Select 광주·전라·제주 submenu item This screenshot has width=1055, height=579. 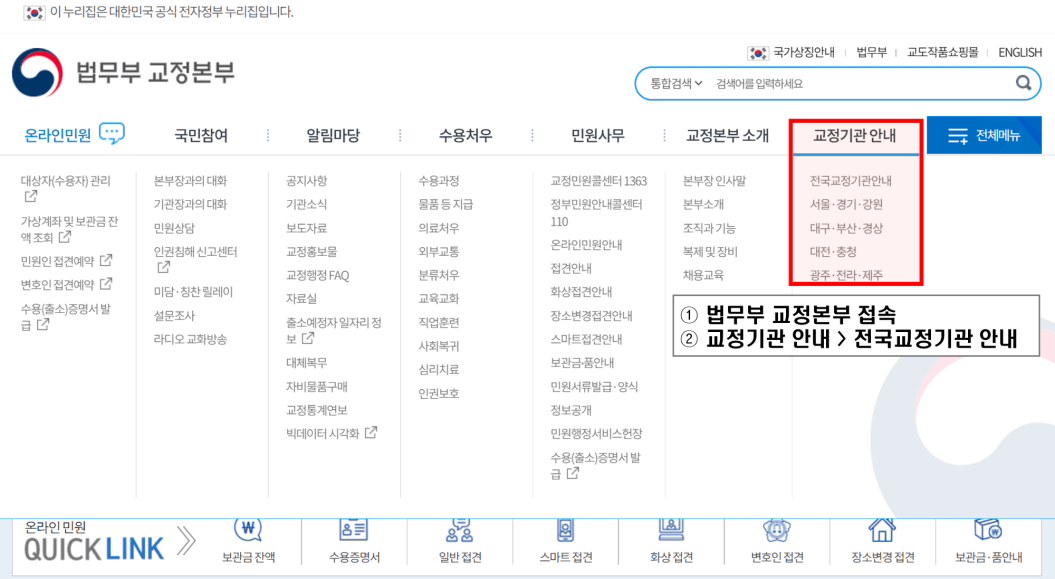click(x=846, y=275)
